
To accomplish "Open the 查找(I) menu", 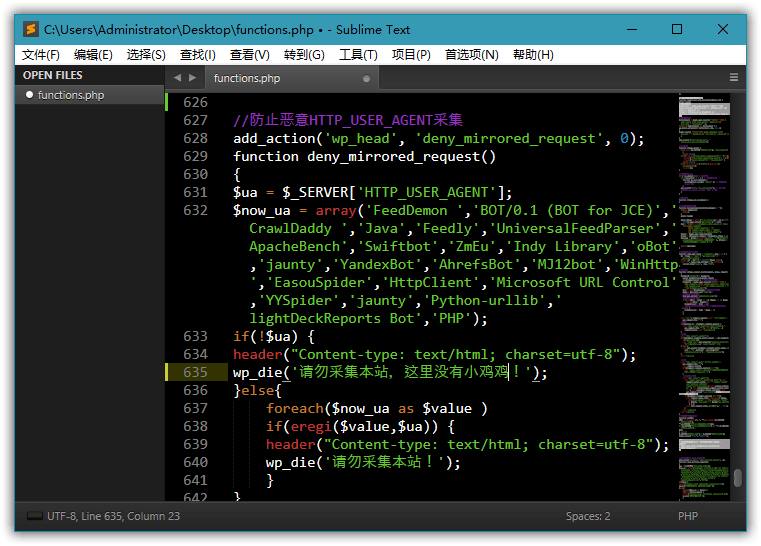I will pos(197,54).
